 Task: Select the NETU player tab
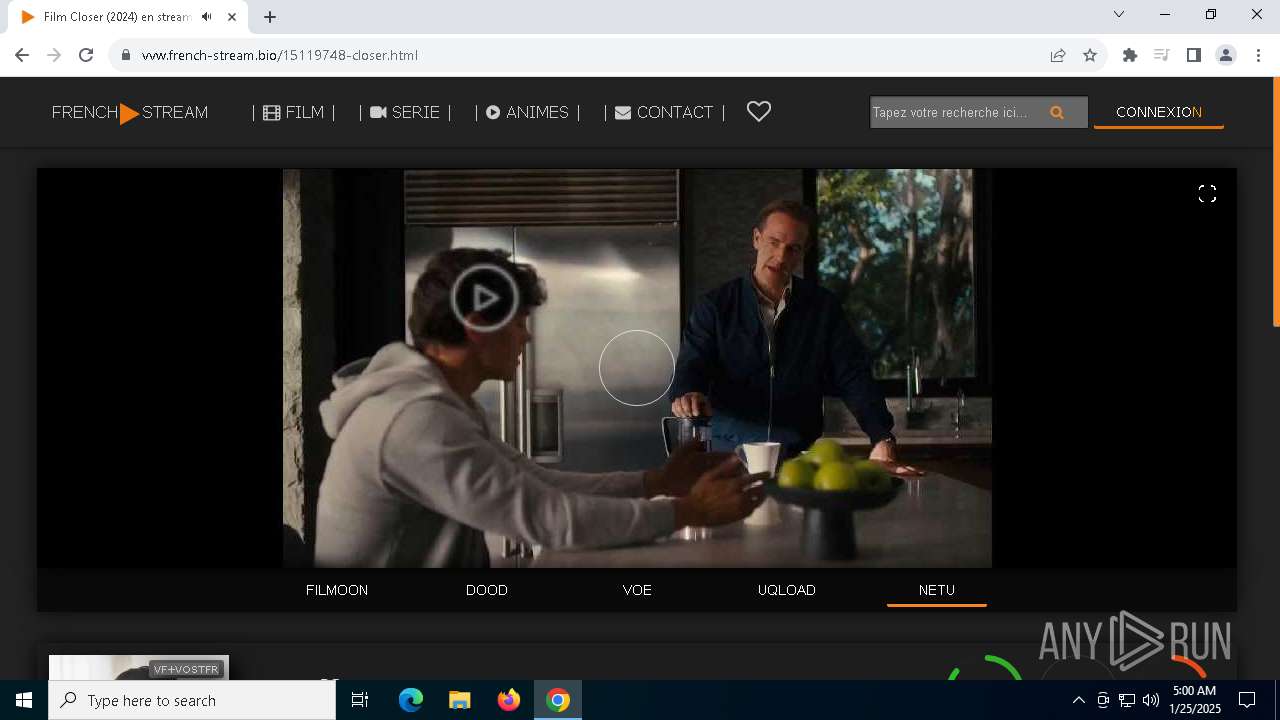click(x=937, y=590)
